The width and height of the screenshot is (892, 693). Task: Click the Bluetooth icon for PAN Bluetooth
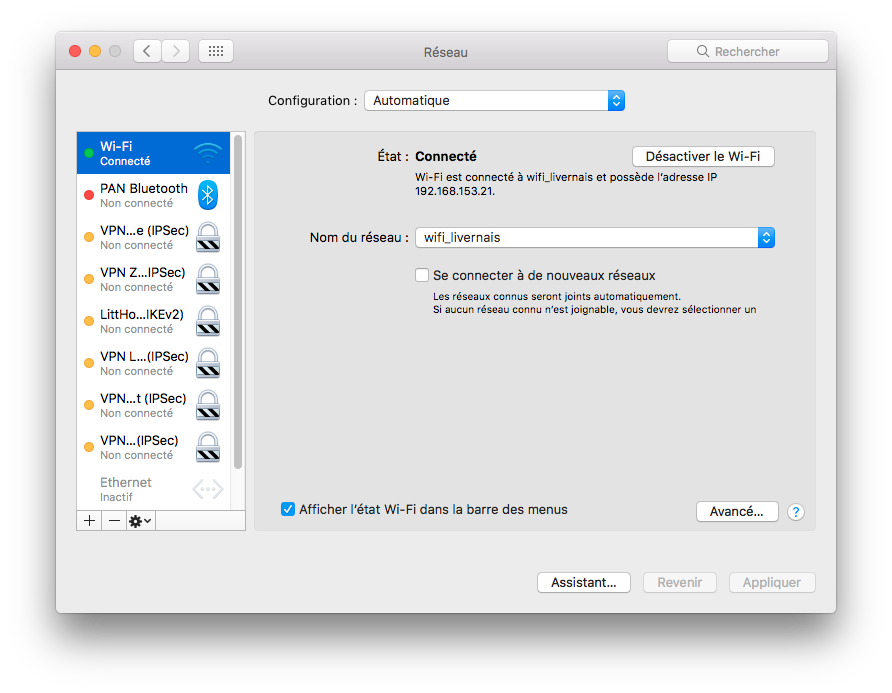(x=208, y=195)
